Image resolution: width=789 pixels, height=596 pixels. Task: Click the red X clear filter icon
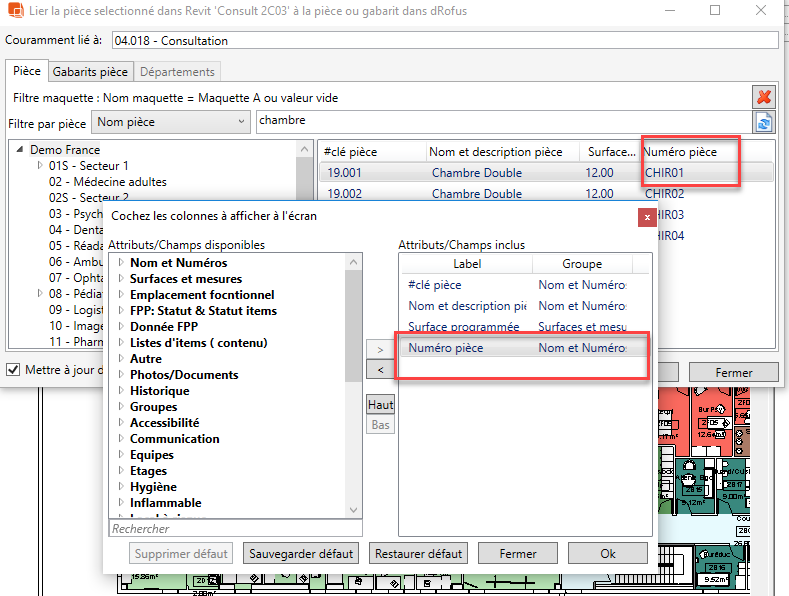(764, 97)
